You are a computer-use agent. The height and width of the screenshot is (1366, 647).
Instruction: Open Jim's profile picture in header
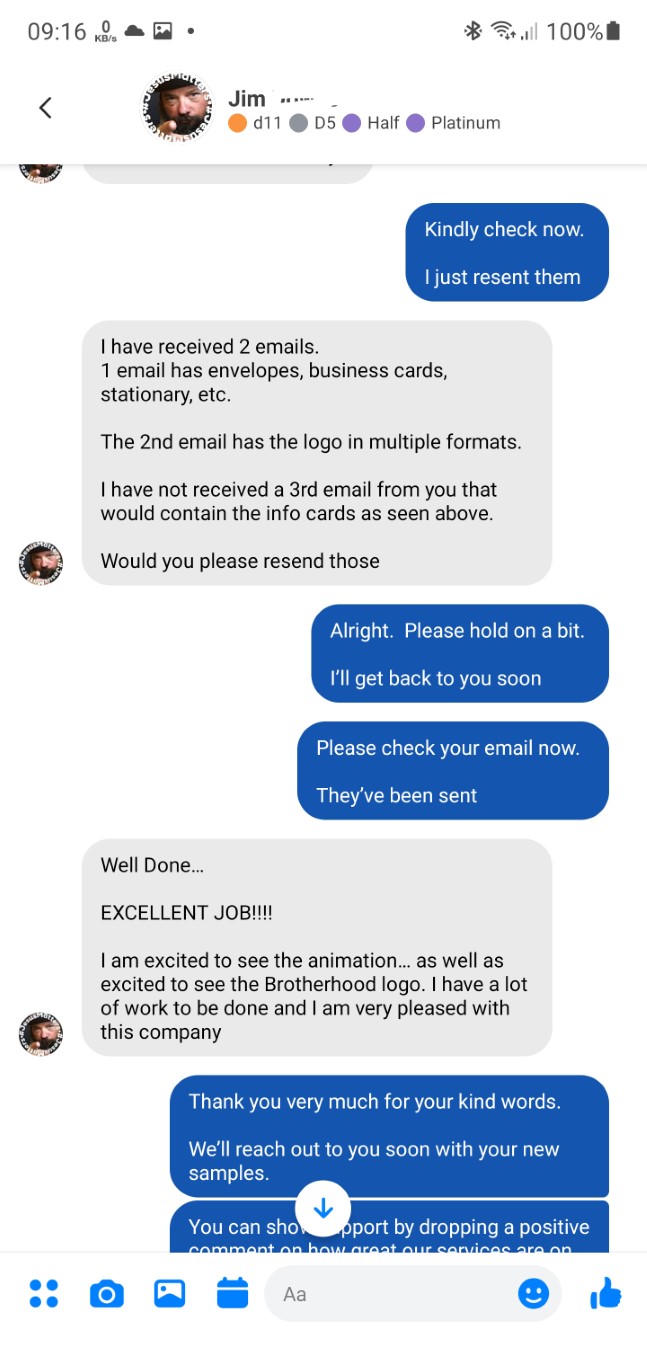point(177,108)
